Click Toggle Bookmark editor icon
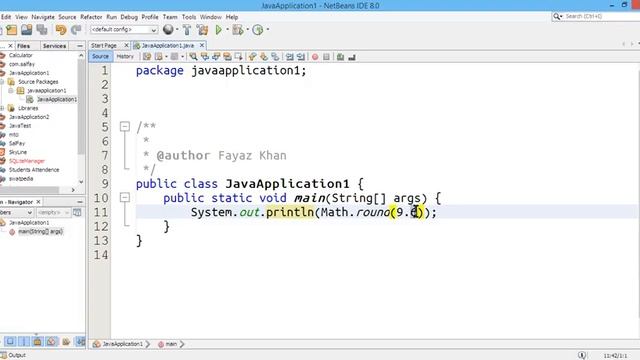Viewport: 640px width, 360px height. 275,57
